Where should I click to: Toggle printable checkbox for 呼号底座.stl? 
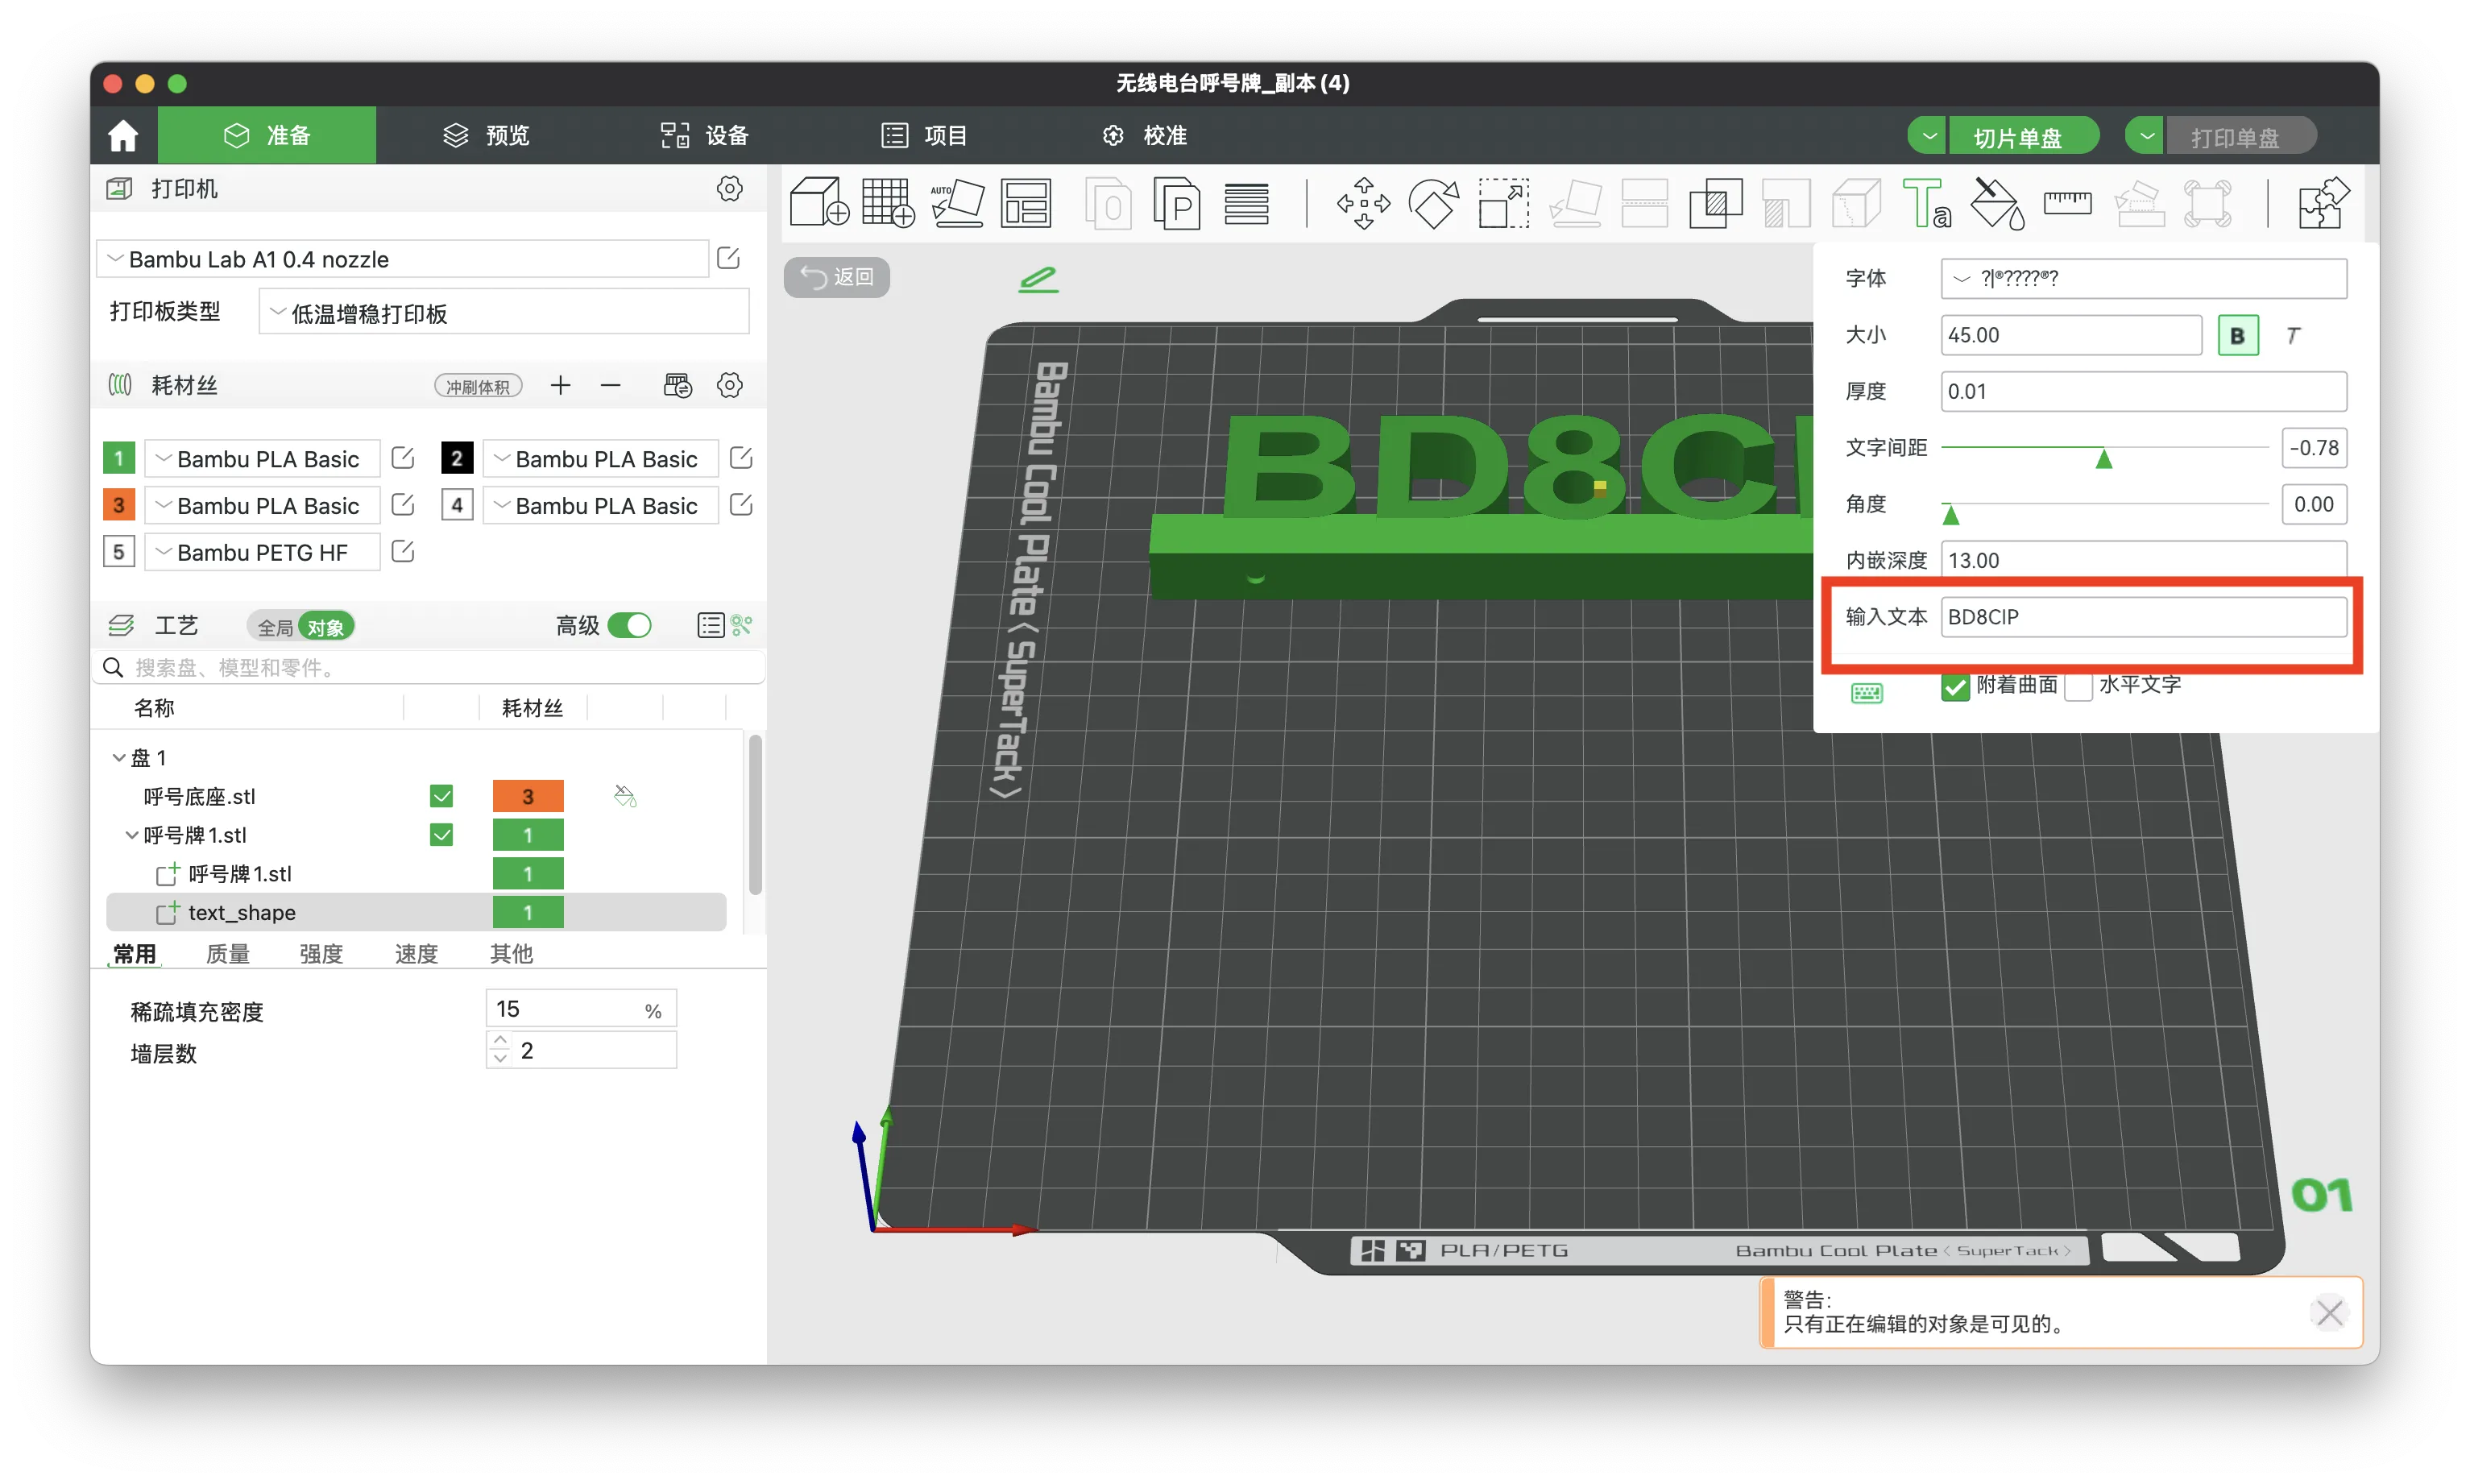pyautogui.click(x=441, y=796)
